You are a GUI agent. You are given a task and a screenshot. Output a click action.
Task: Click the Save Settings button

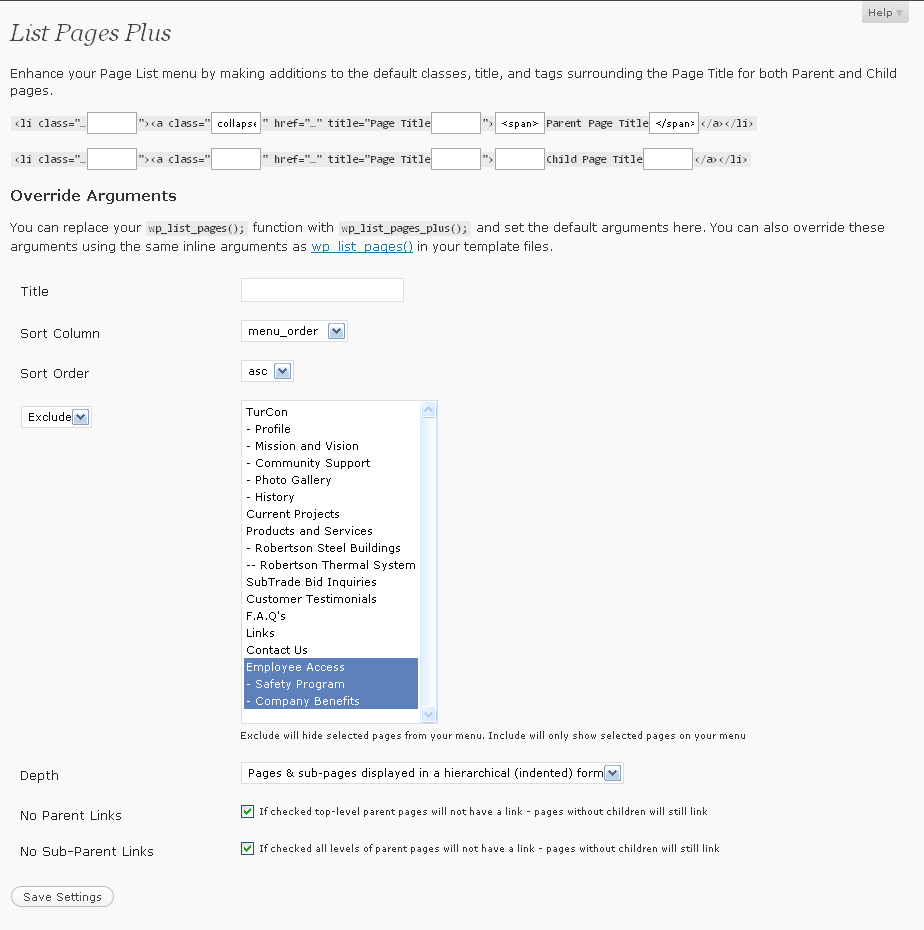pyautogui.click(x=62, y=897)
